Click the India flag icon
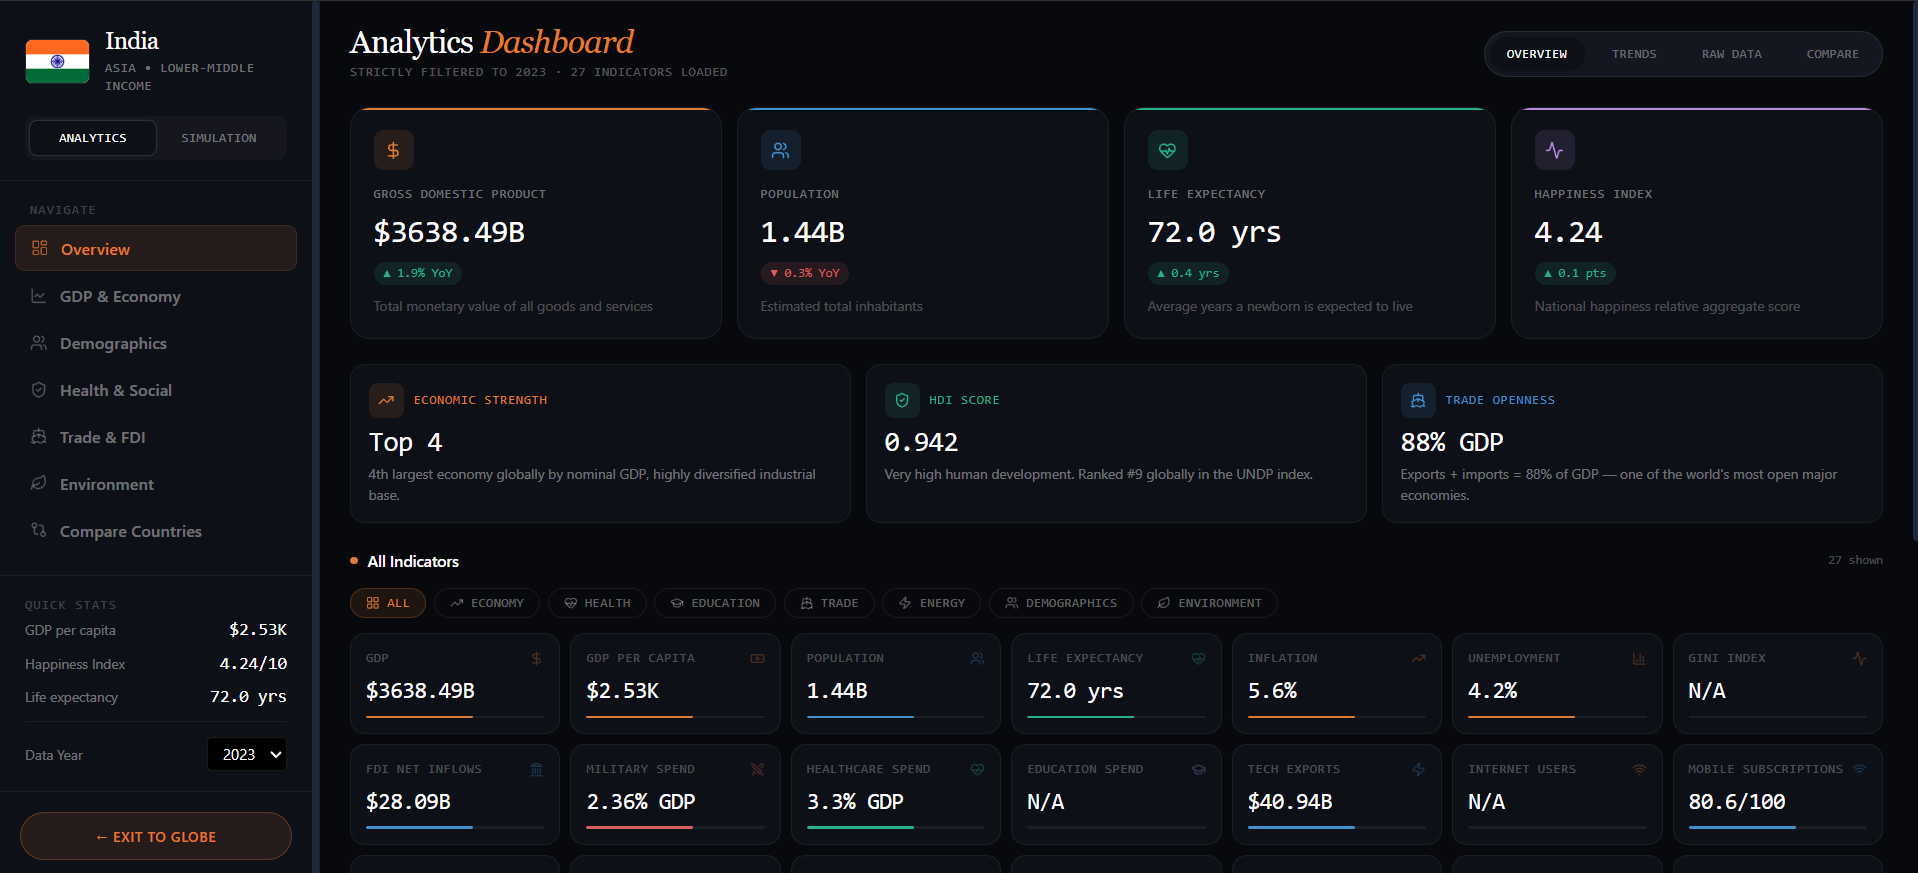This screenshot has height=873, width=1918. 57,61
